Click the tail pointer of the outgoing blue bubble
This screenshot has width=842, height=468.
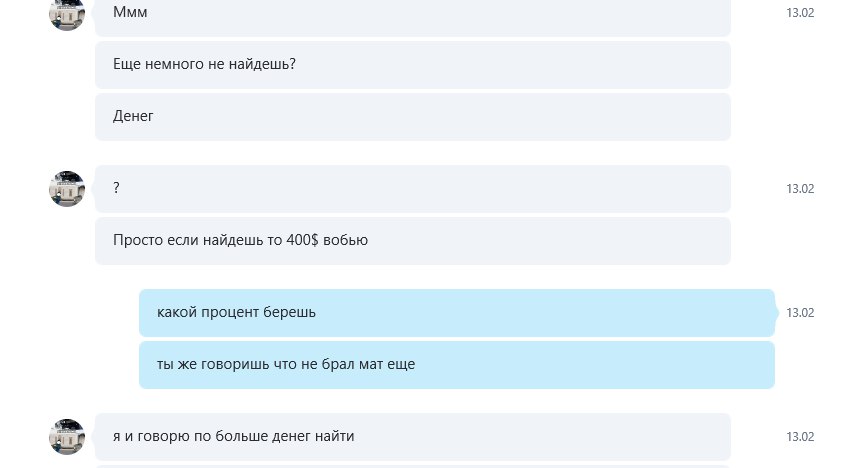point(776,313)
